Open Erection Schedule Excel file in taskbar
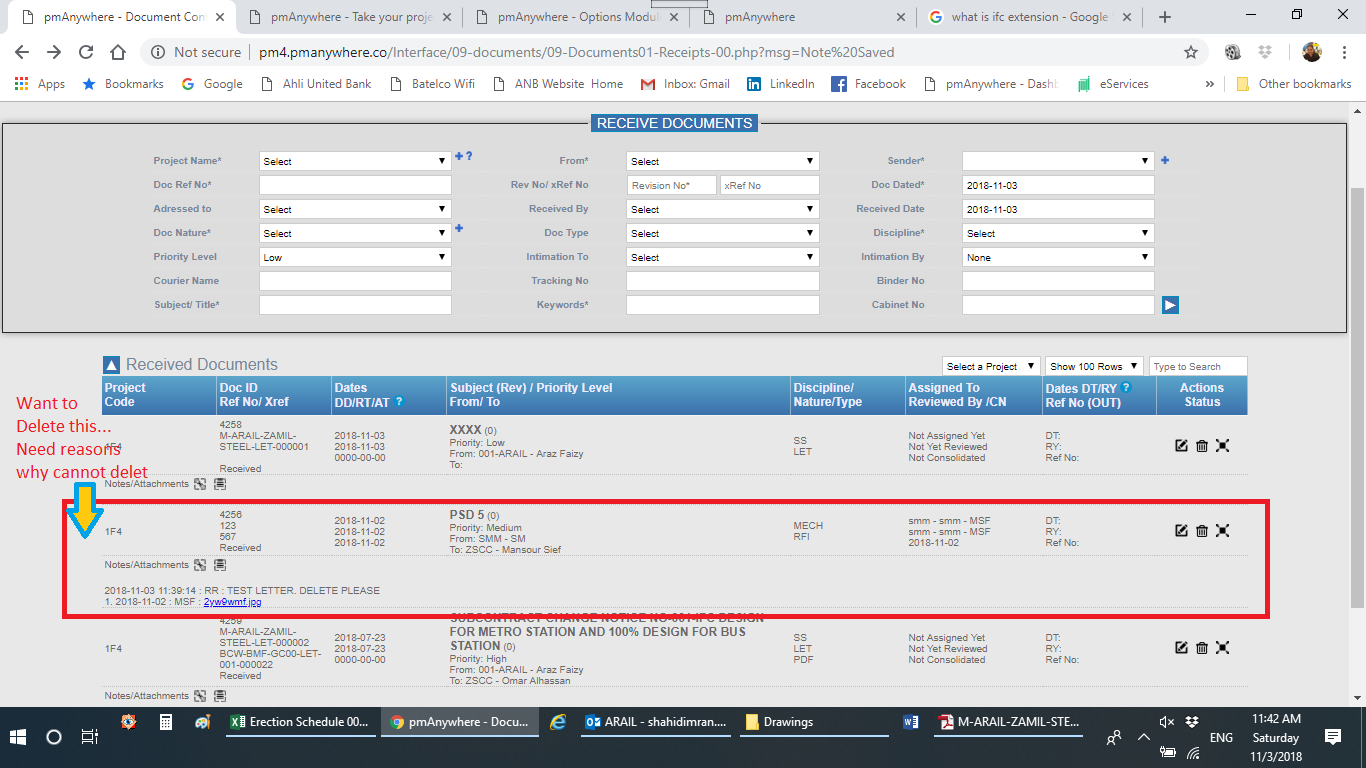 [x=301, y=722]
